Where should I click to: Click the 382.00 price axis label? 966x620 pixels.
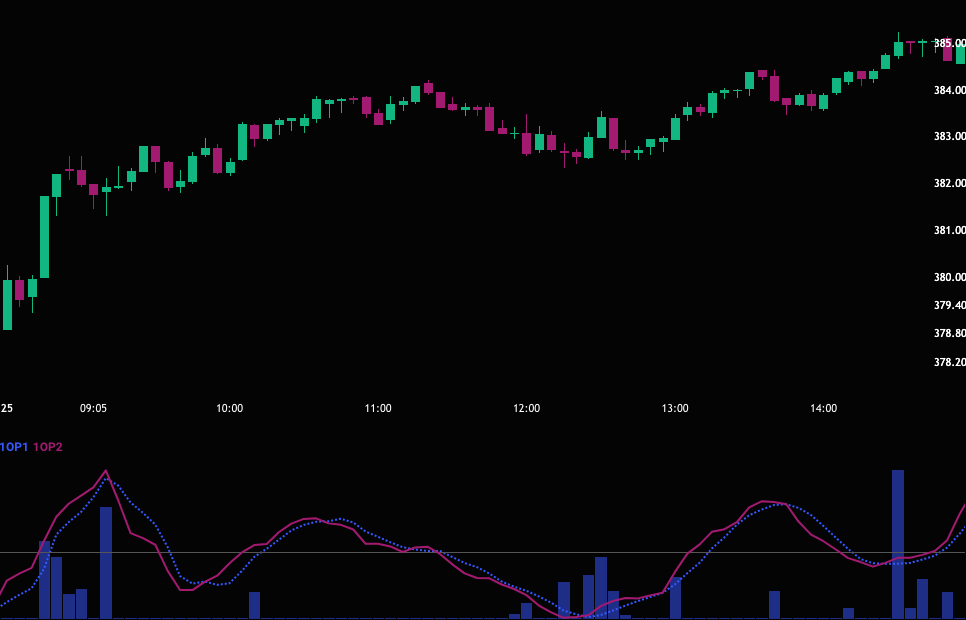[x=950, y=183]
